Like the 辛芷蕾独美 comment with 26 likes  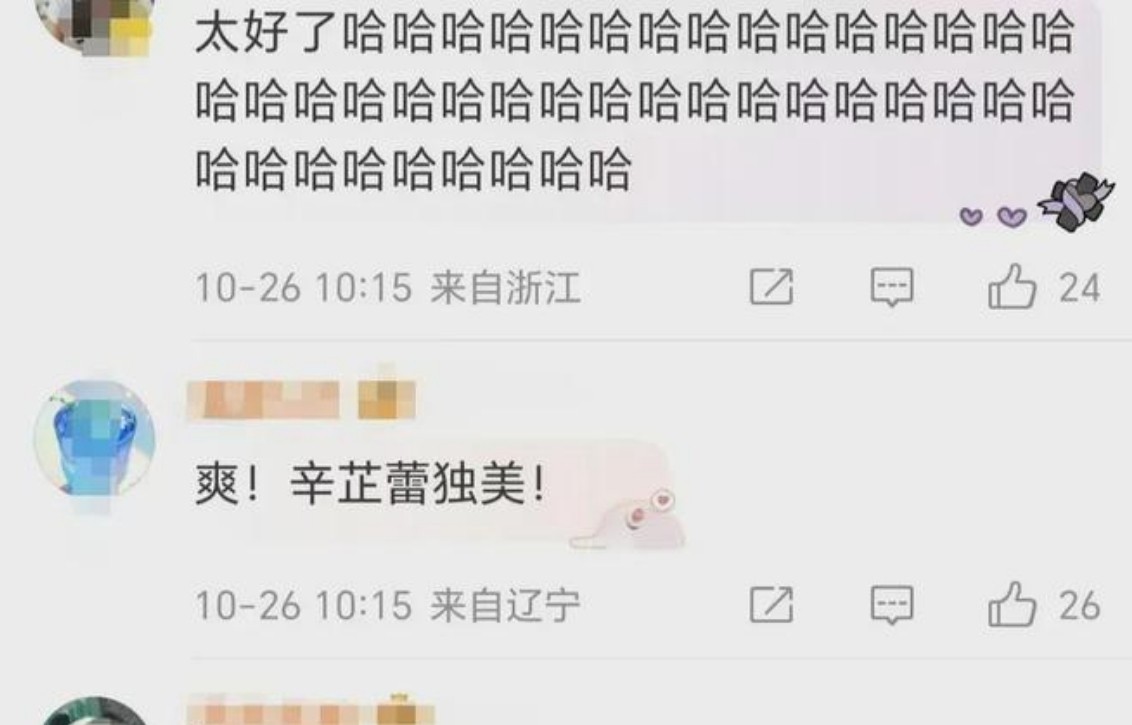point(1012,604)
